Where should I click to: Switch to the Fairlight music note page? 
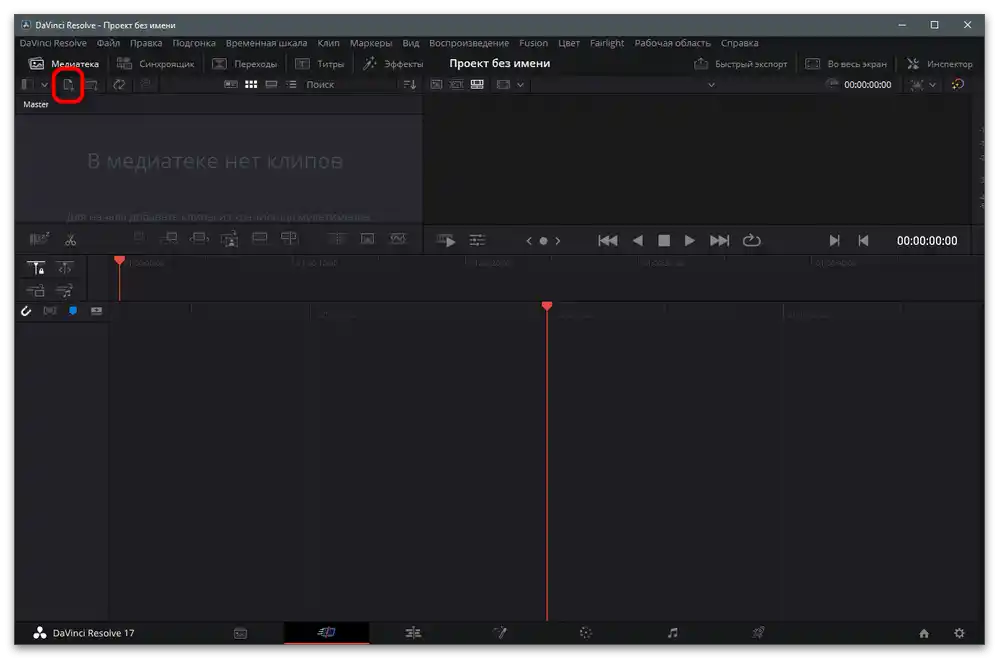click(673, 633)
